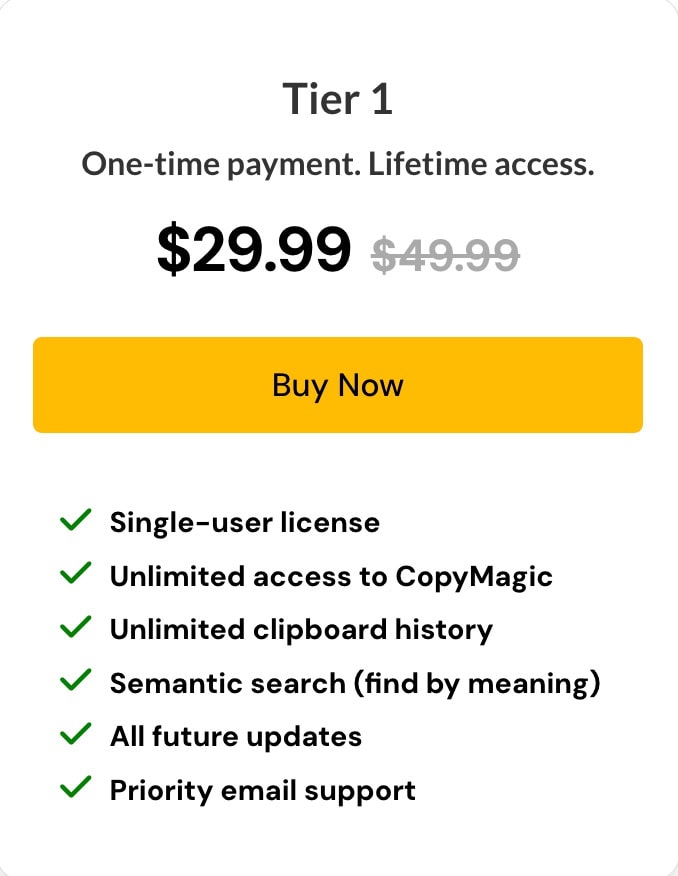Click the checkmark next to Unlimited access to CopyMagic
Image resolution: width=678 pixels, height=876 pixels.
(x=76, y=575)
